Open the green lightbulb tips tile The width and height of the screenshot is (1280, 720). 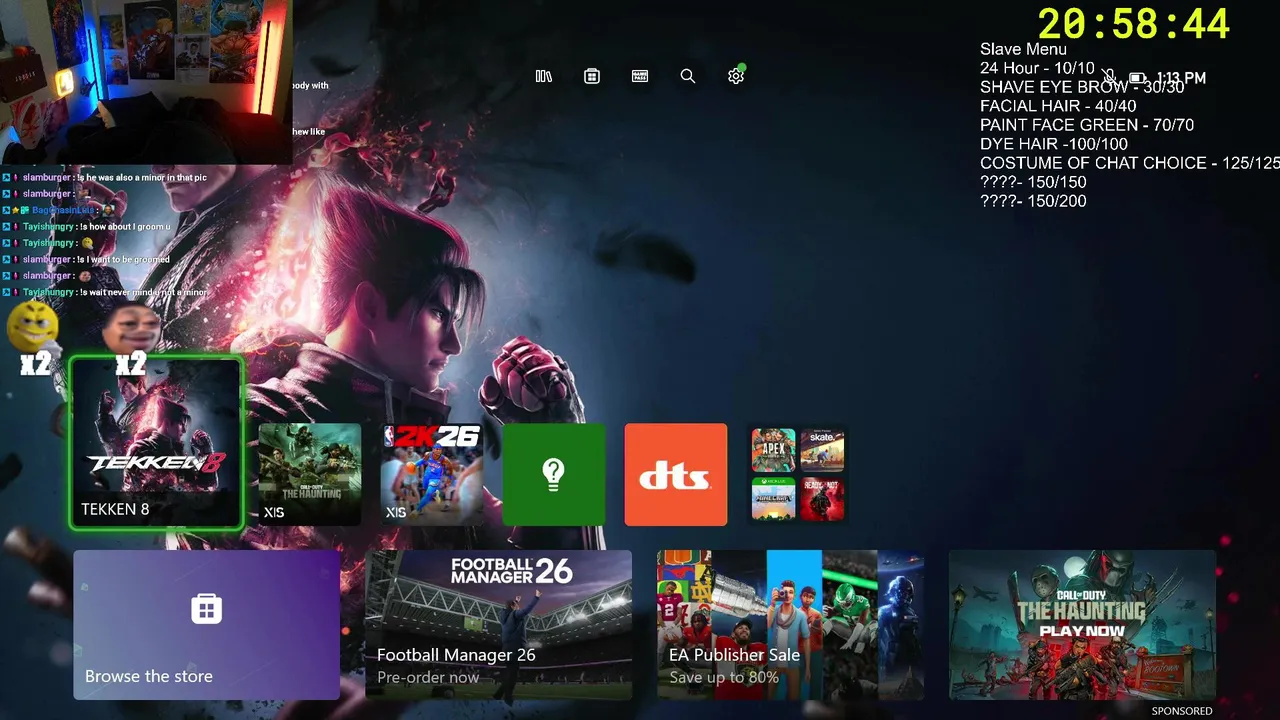pos(554,474)
